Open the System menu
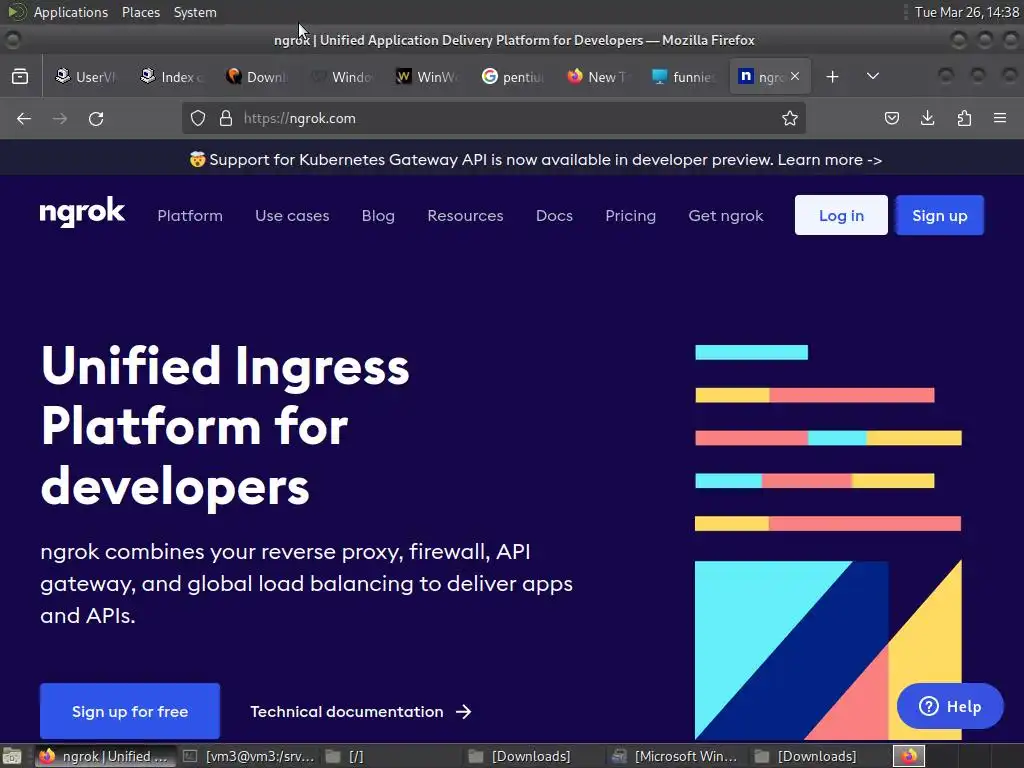 coord(195,12)
